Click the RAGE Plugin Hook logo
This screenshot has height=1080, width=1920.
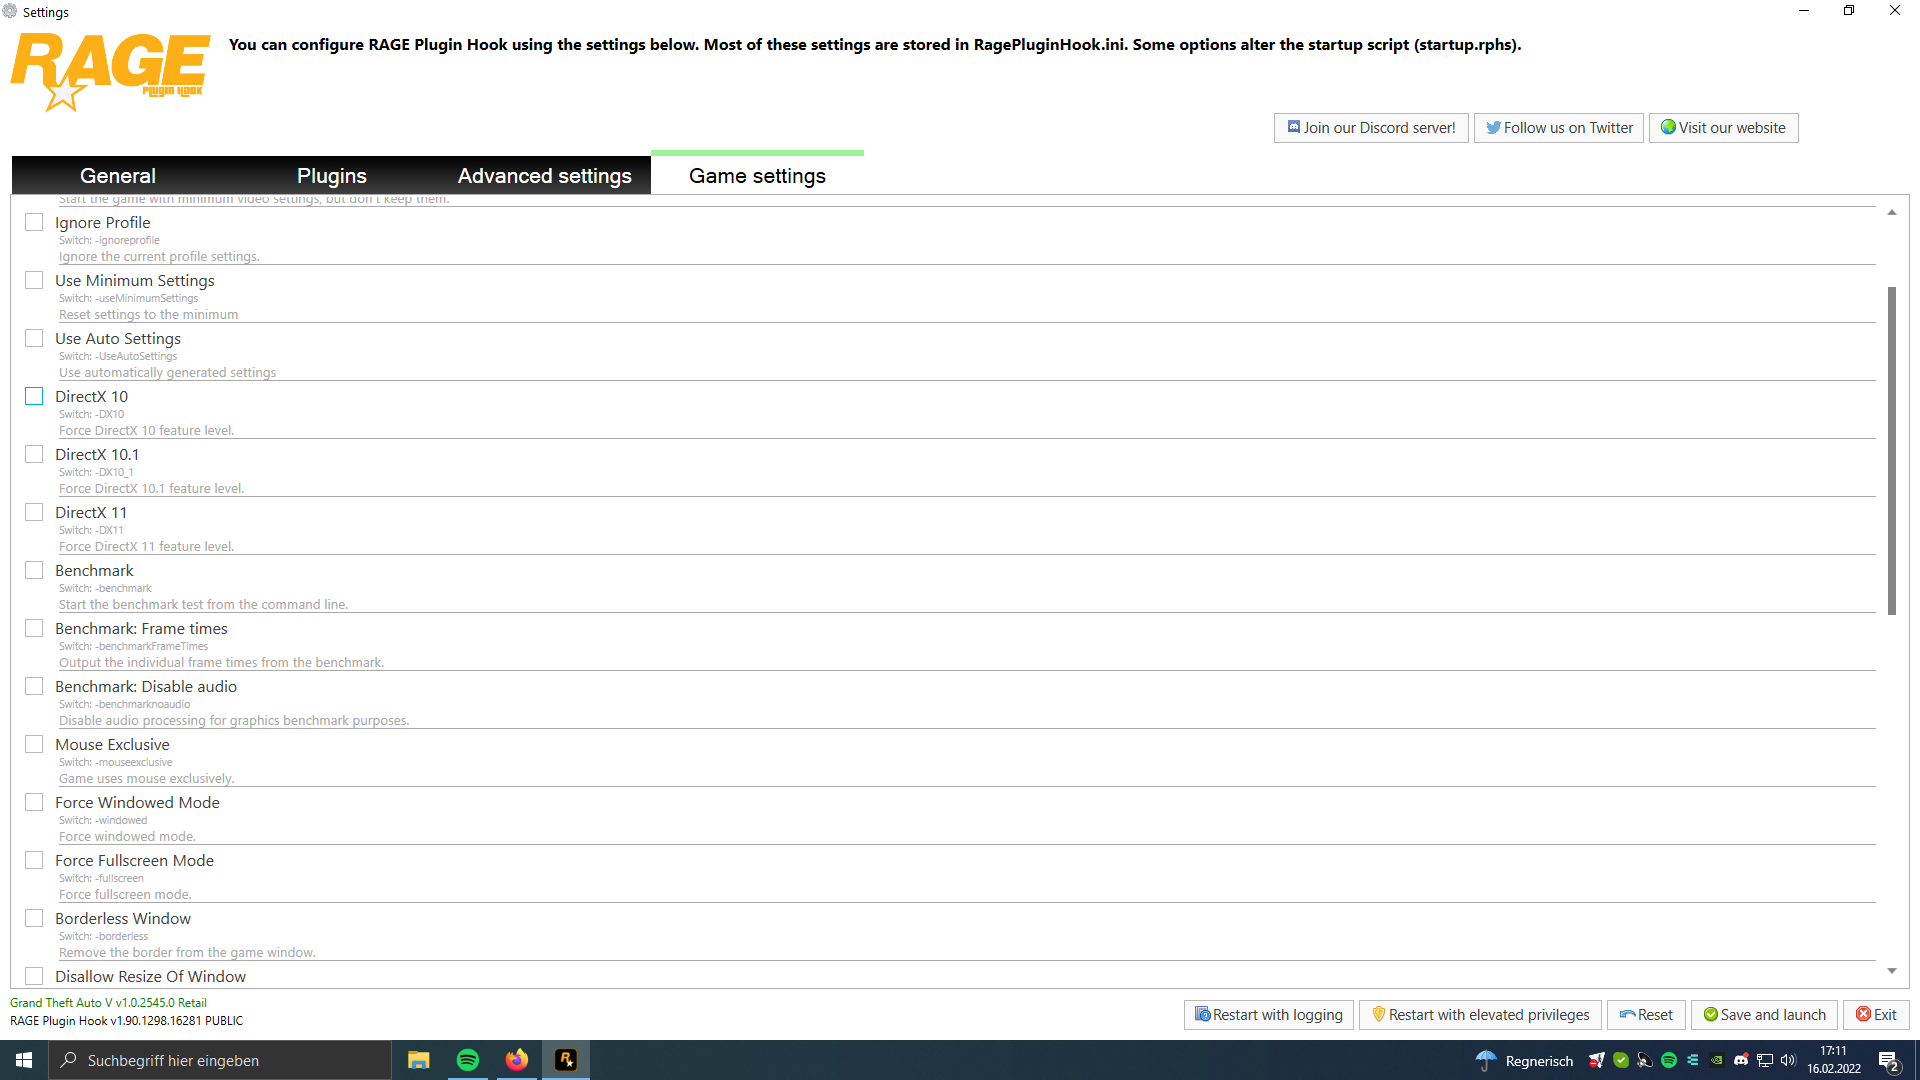pyautogui.click(x=110, y=70)
